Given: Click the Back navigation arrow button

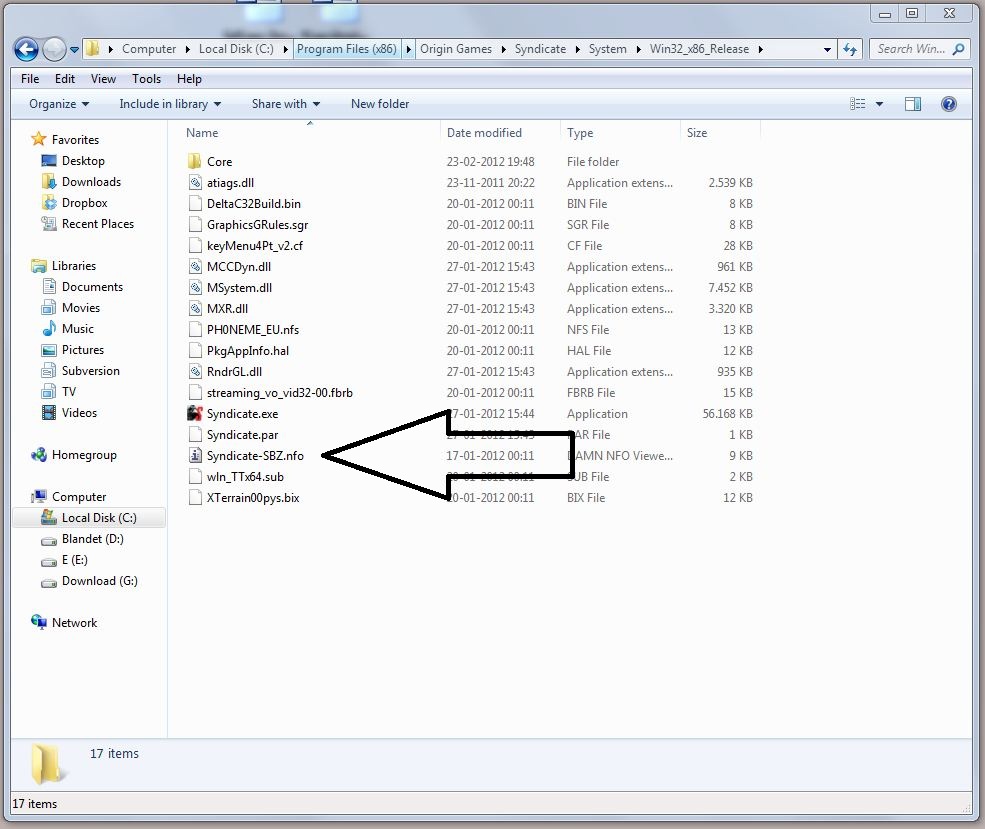Looking at the screenshot, I should 27,49.
